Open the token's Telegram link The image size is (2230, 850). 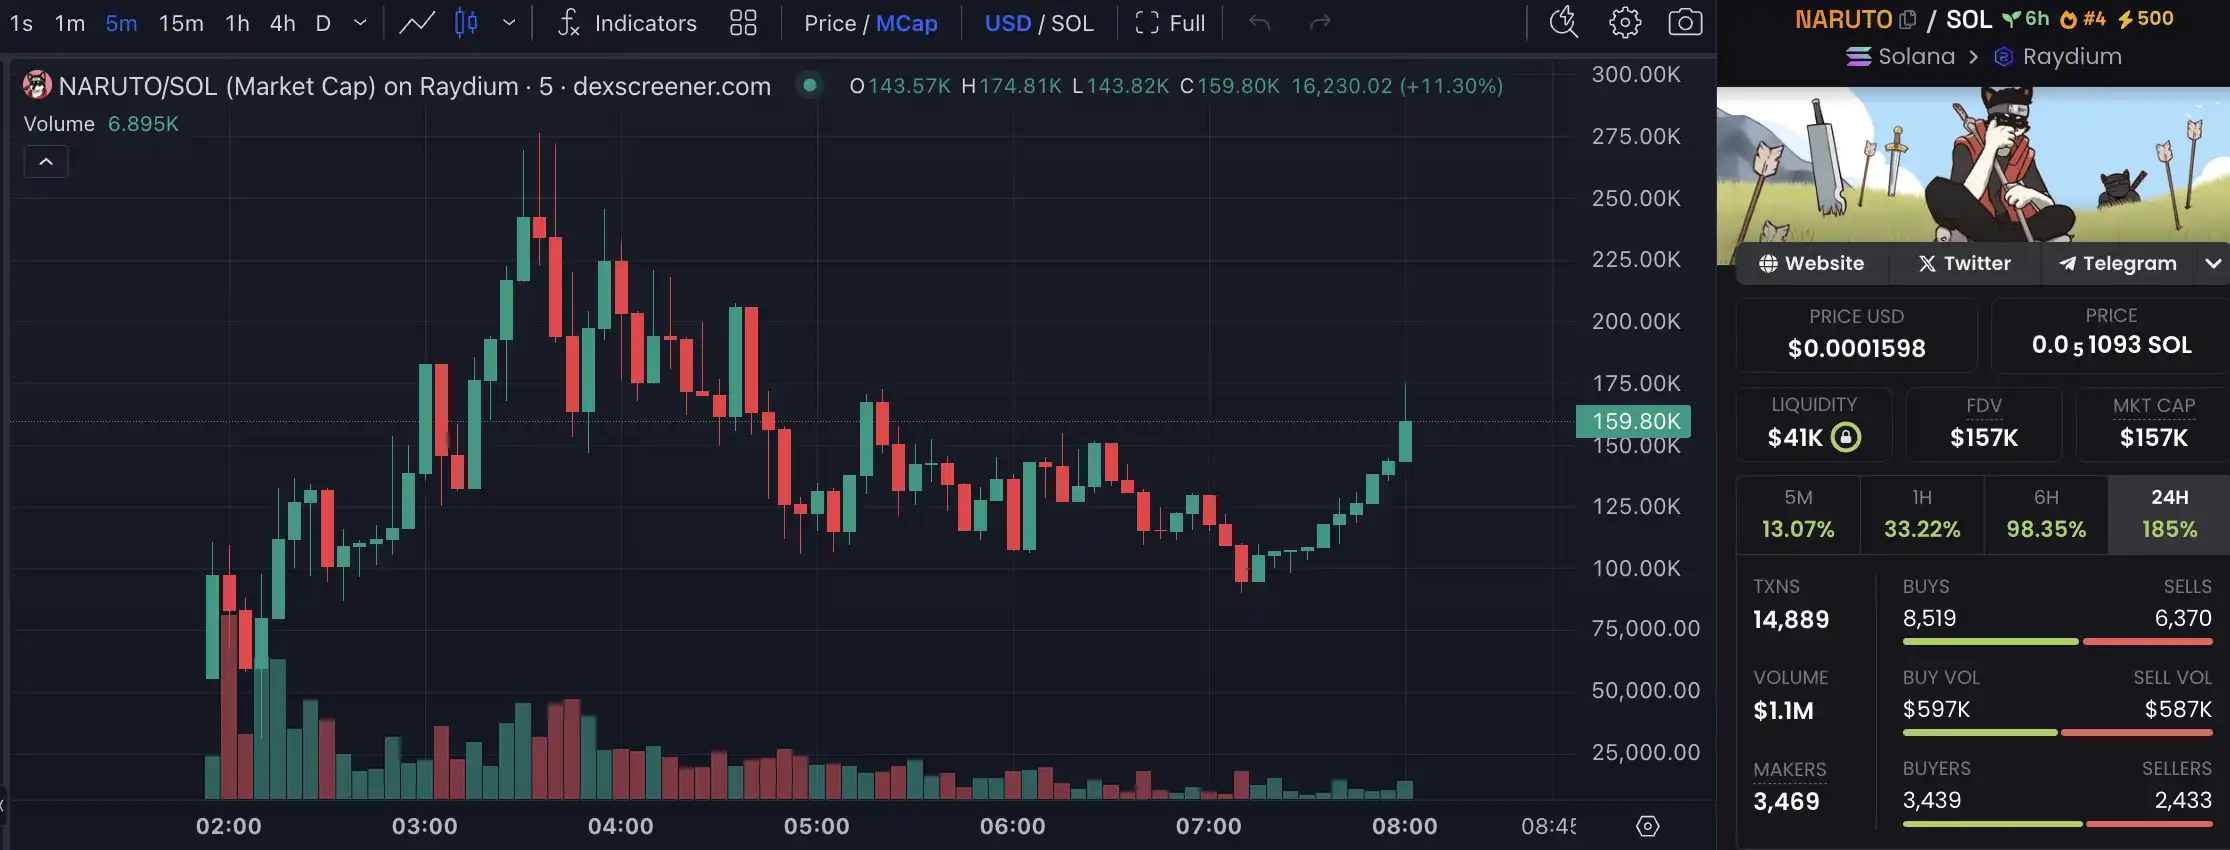tap(2117, 263)
